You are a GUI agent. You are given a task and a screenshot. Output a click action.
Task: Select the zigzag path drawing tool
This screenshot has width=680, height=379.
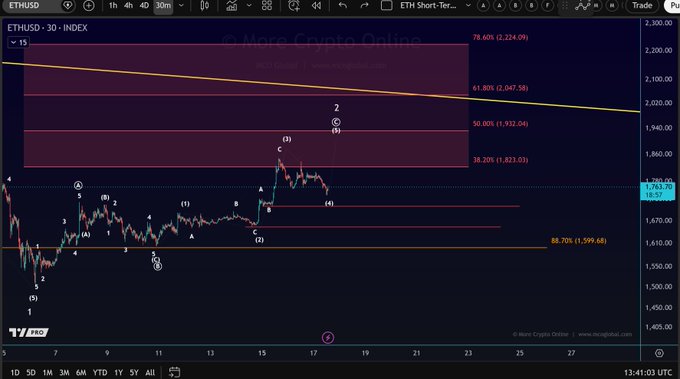(x=582, y=6)
